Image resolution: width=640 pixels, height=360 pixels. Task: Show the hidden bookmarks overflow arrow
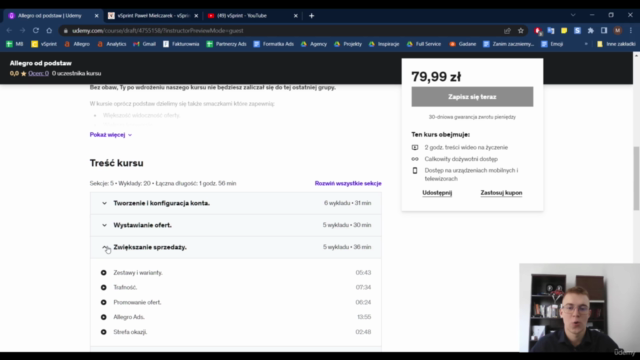pos(586,44)
